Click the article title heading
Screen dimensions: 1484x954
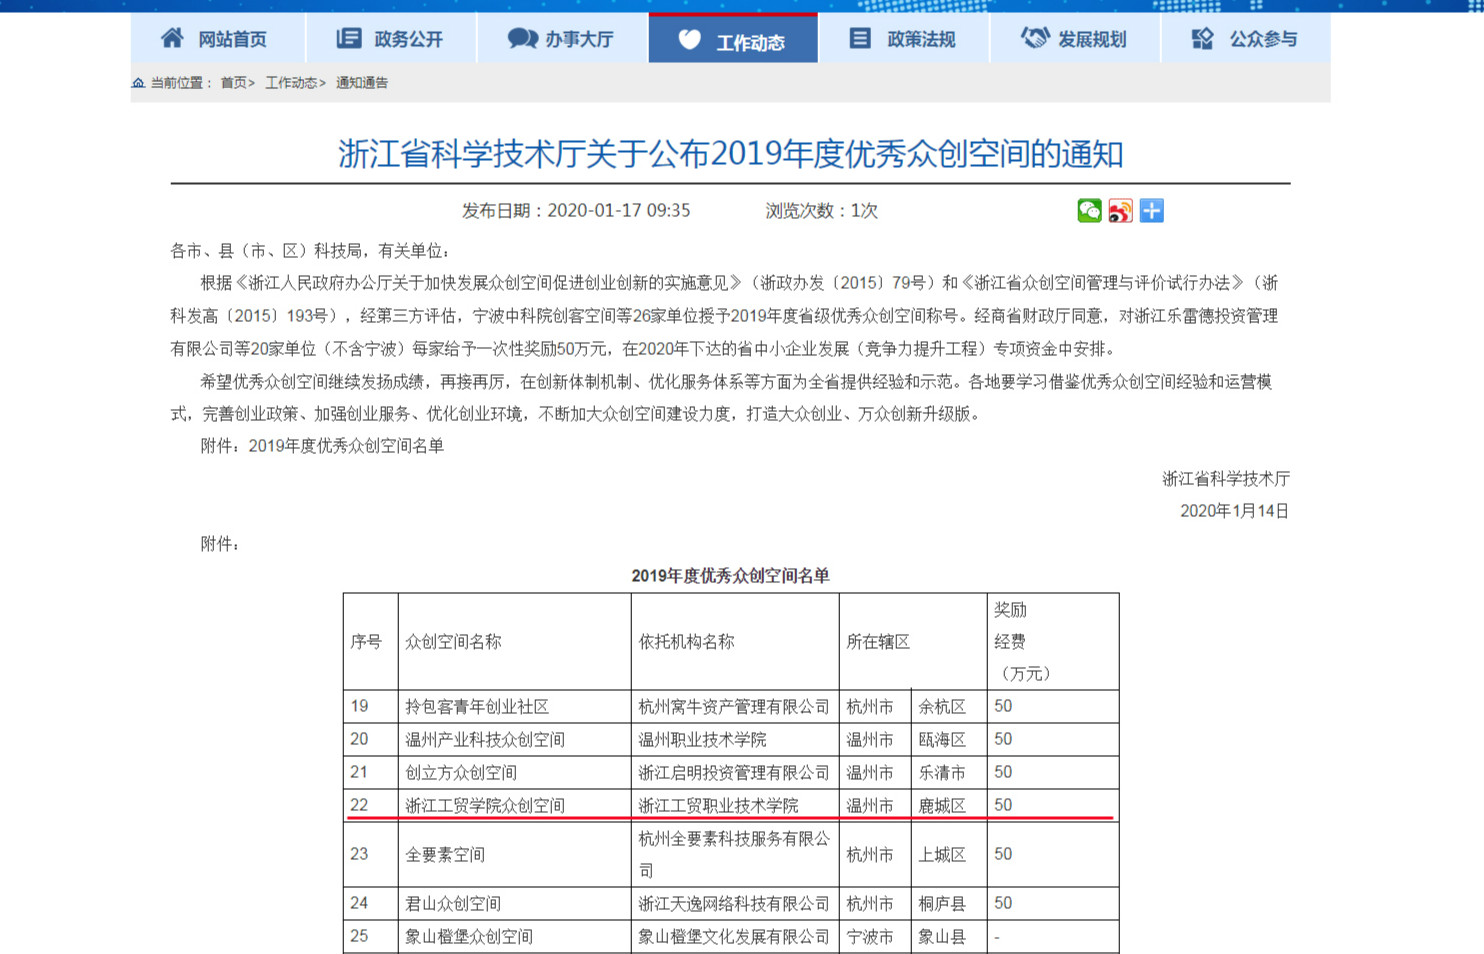pos(730,154)
